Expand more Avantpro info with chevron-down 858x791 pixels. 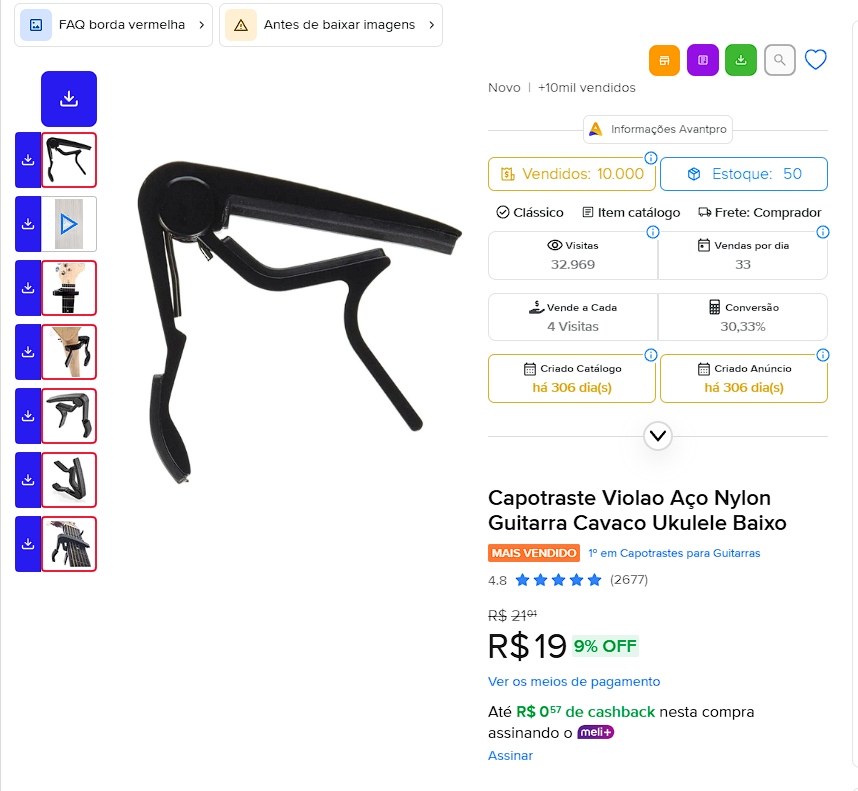coord(658,436)
